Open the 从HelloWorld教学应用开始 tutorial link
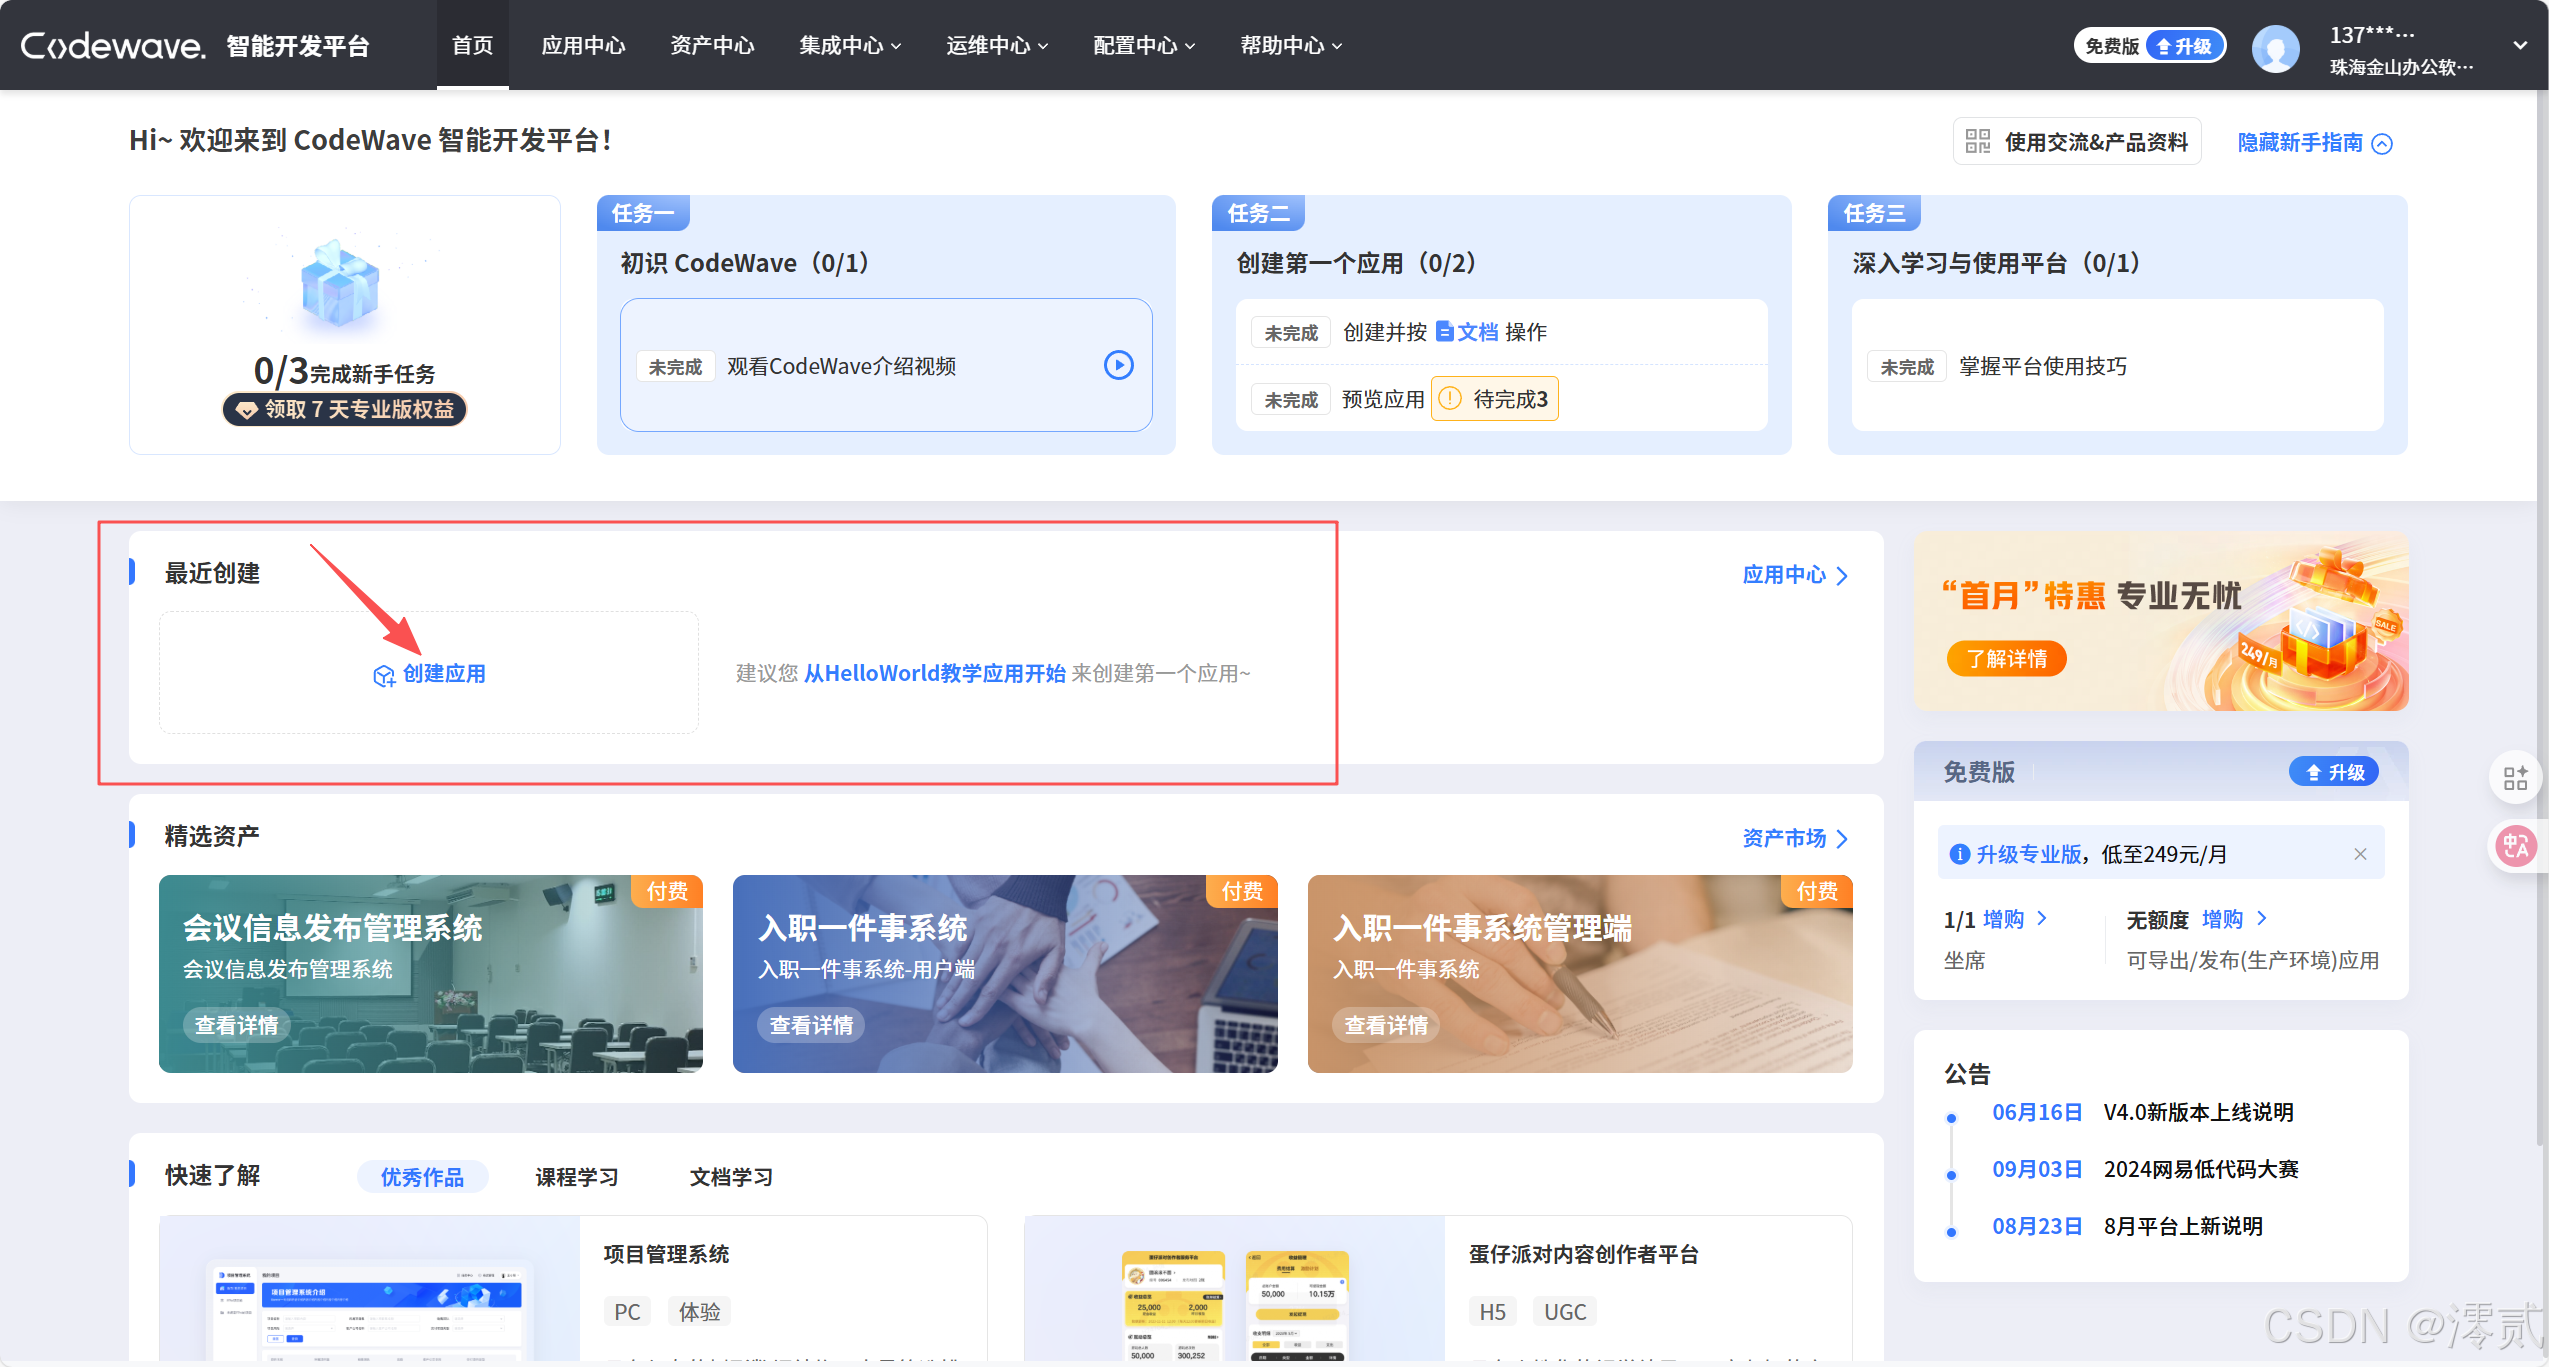2549x1367 pixels. (934, 673)
